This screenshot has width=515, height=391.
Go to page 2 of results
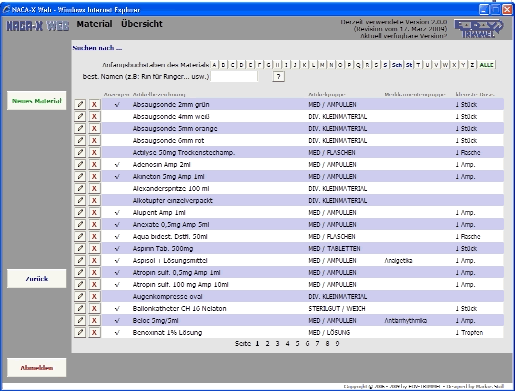tap(267, 344)
